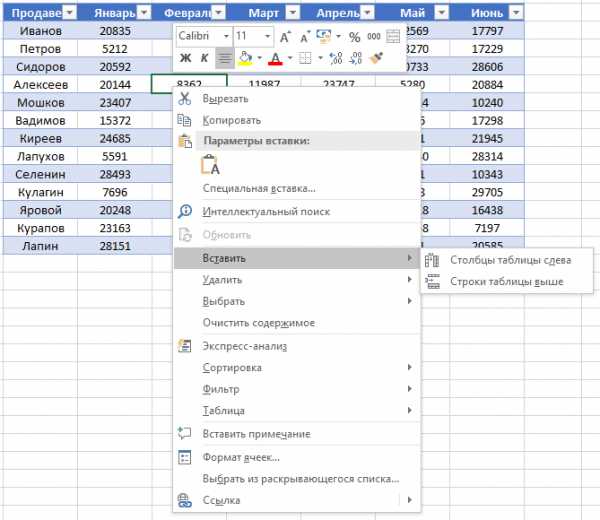600x520 pixels.
Task: Choose Интеллектуальный поиск menu entry
Action: click(x=297, y=211)
